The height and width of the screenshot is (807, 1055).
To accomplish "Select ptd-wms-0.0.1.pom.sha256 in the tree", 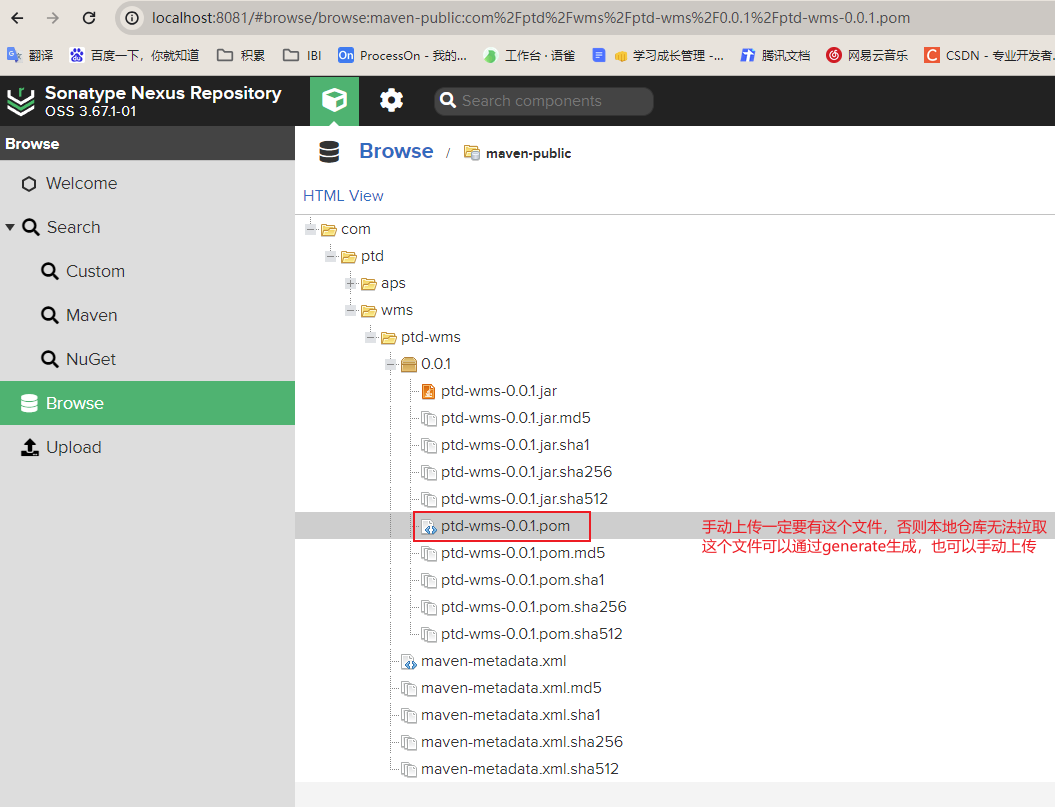I will point(533,607).
